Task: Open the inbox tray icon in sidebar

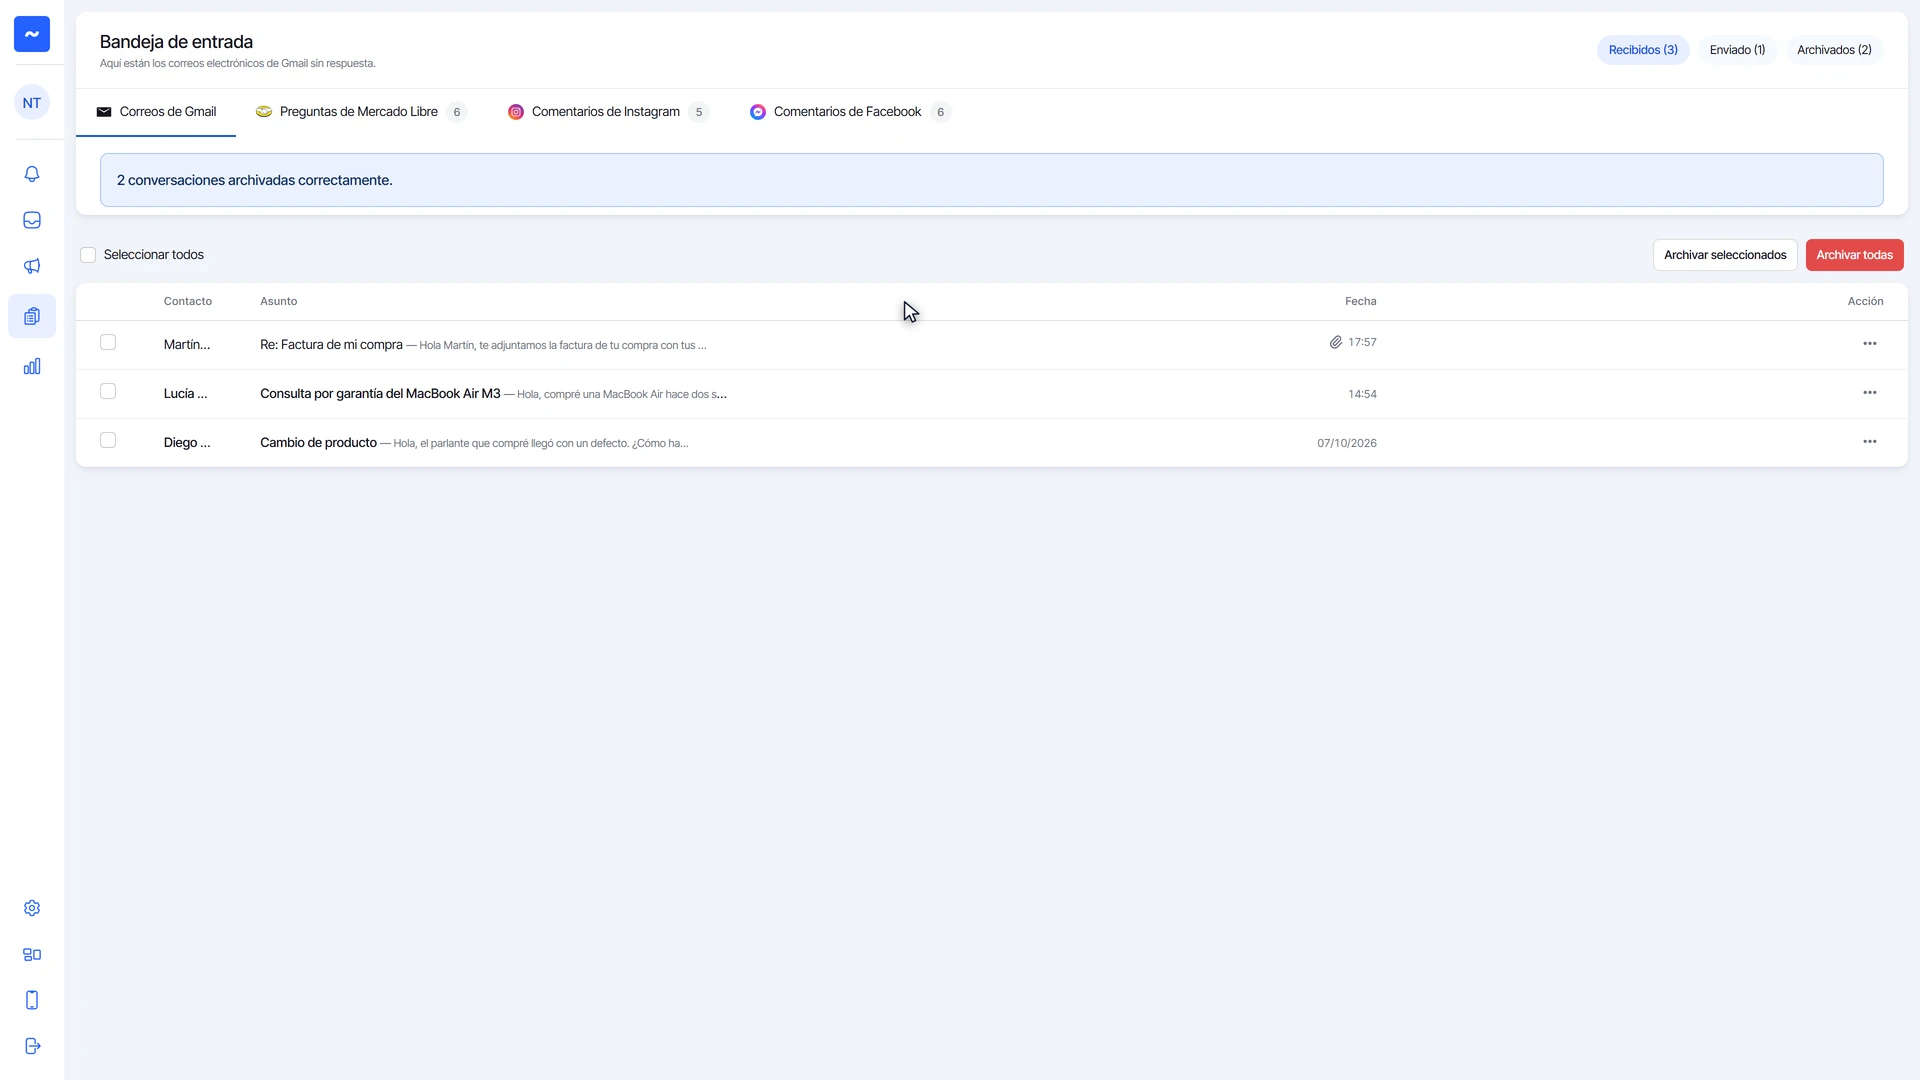Action: [x=32, y=220]
